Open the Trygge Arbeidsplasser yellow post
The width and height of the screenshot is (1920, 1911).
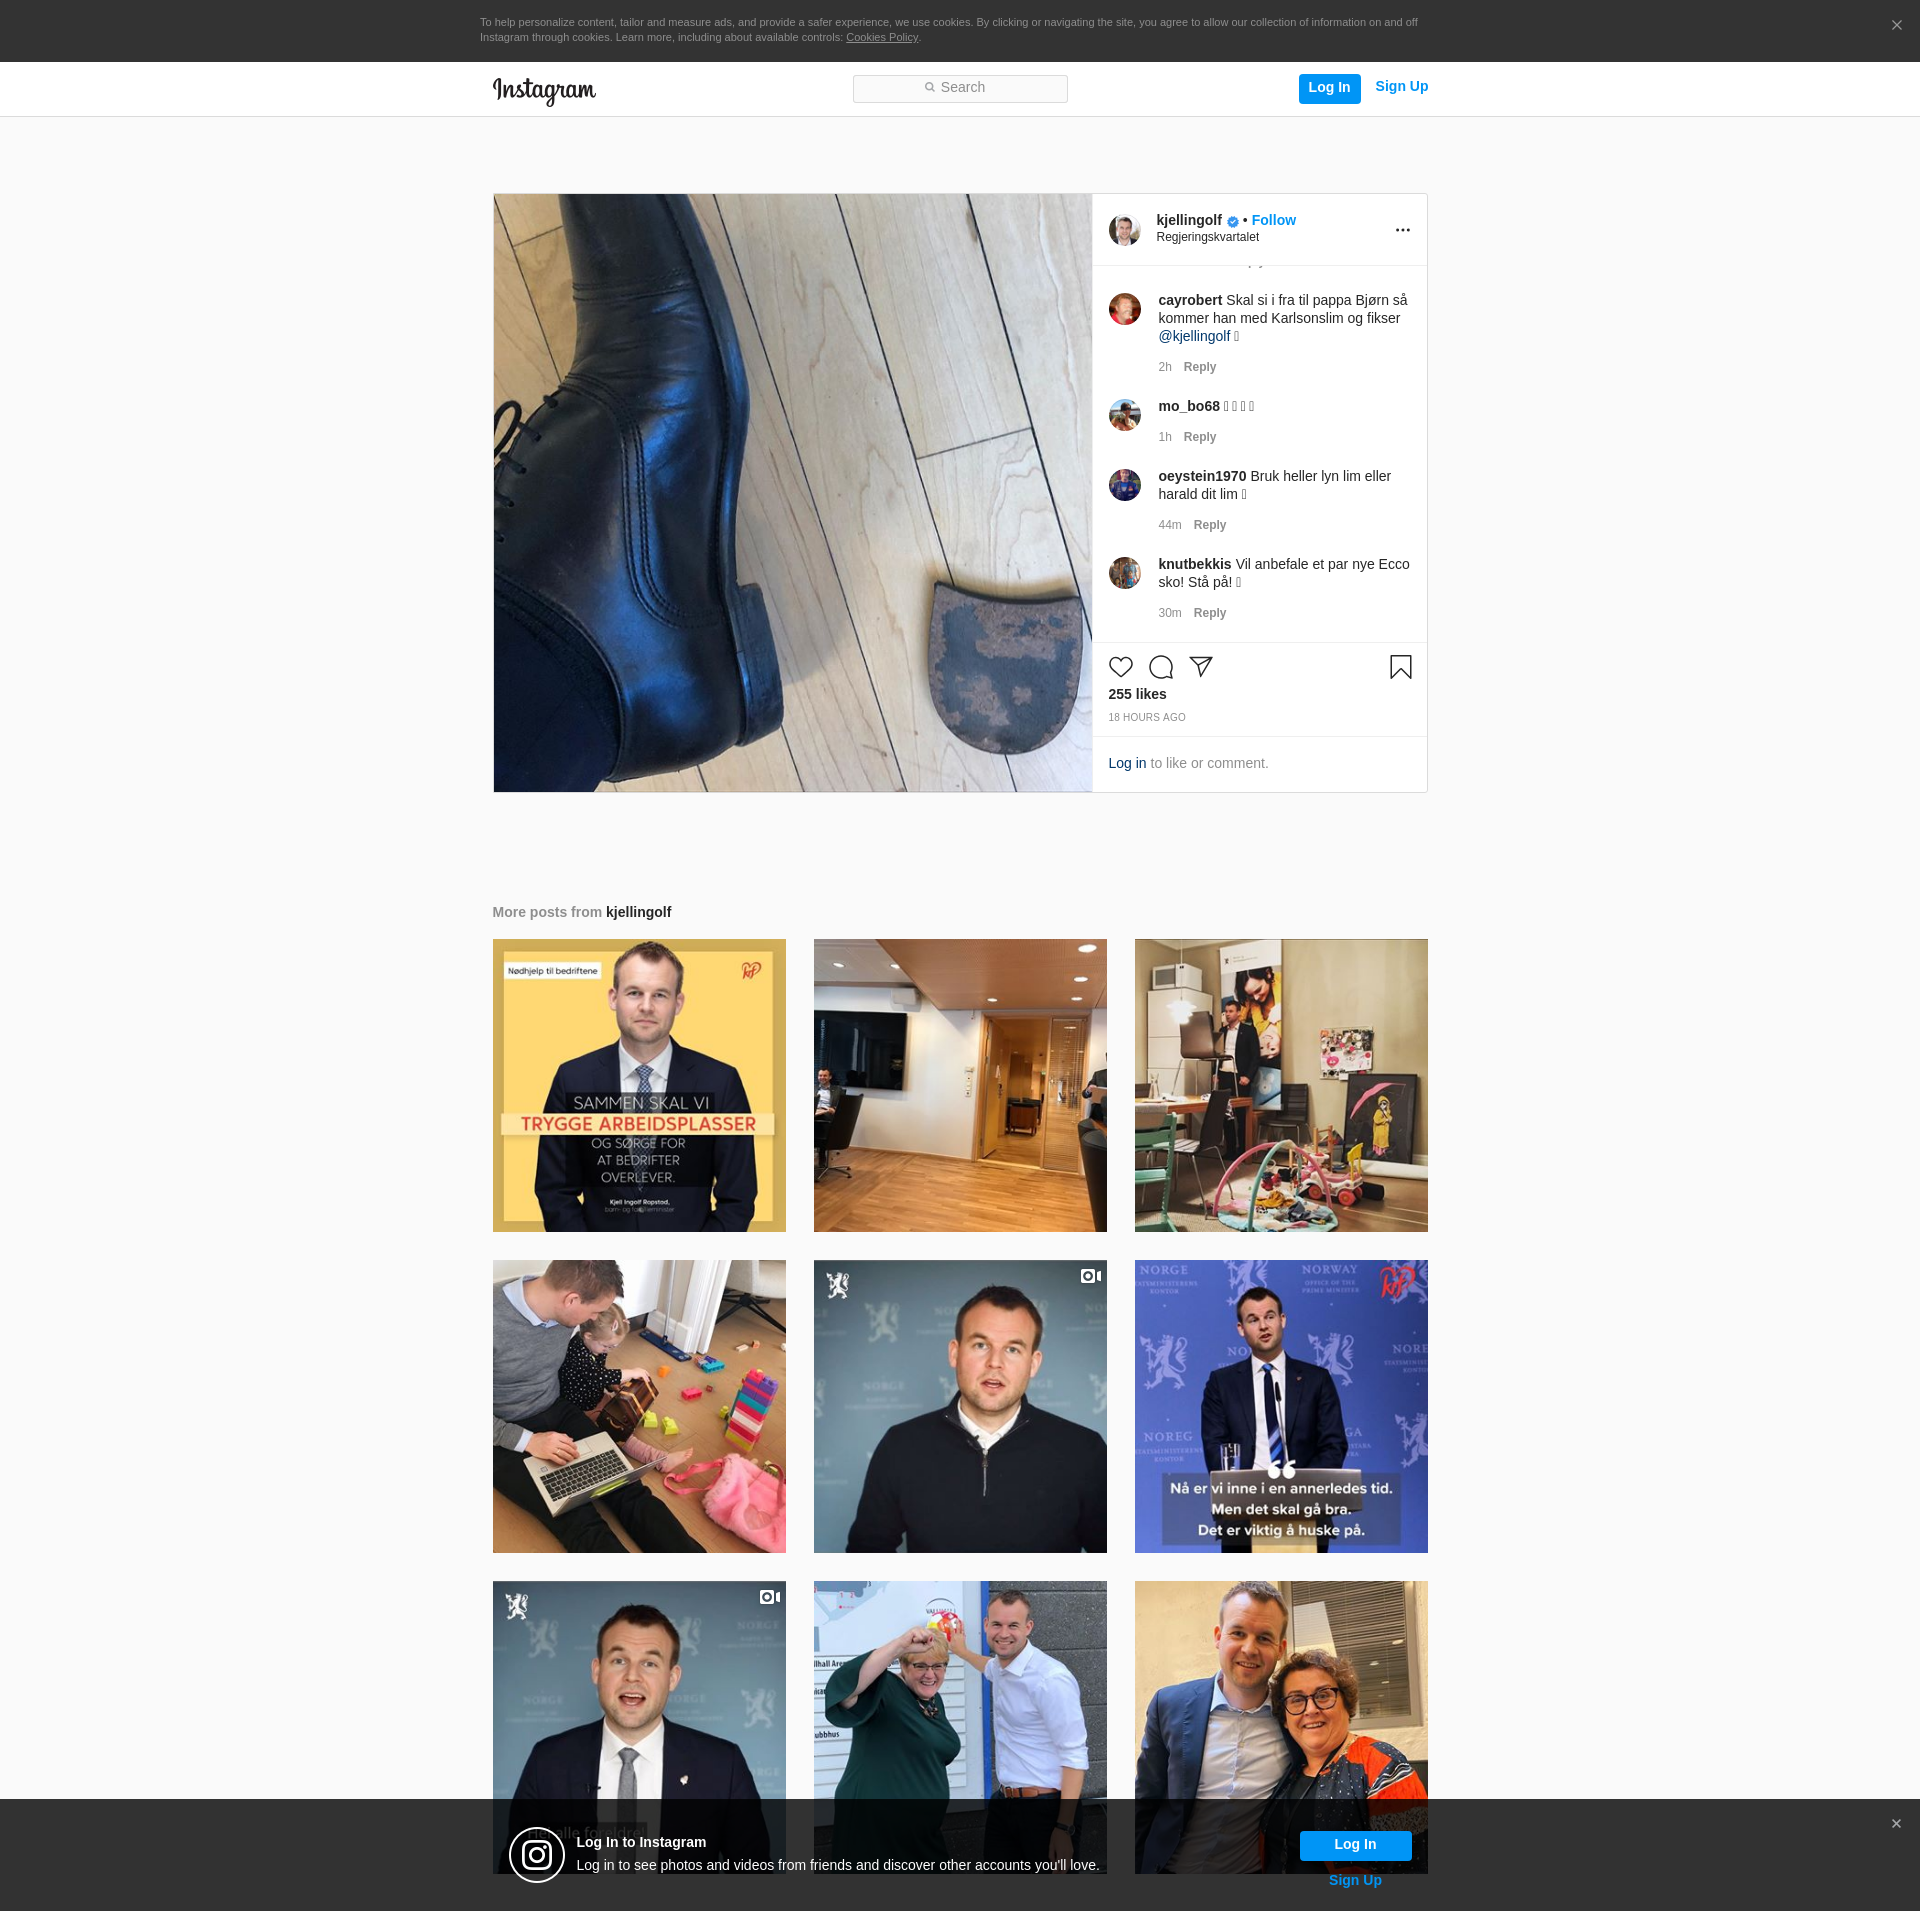pyautogui.click(x=639, y=1085)
